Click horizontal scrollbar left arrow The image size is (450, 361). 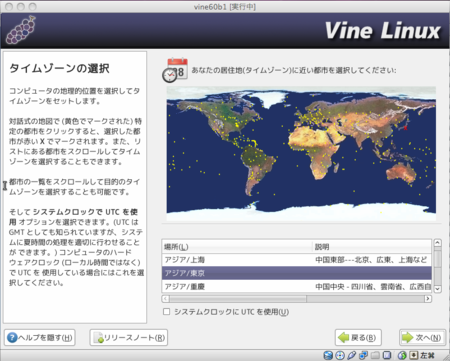pyautogui.click(x=166, y=299)
